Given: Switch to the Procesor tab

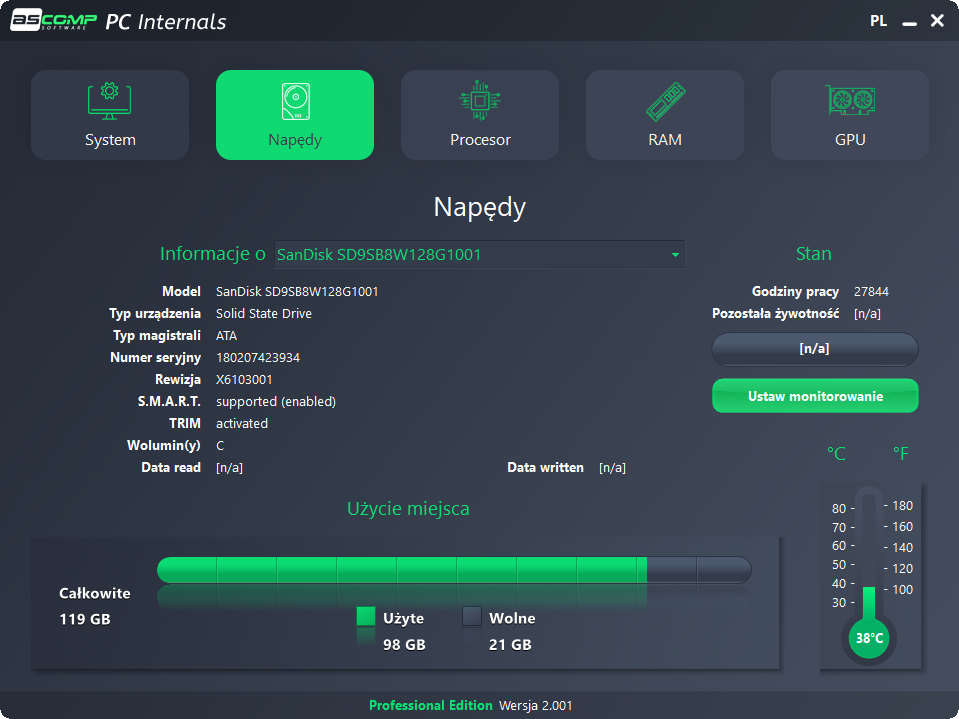Looking at the screenshot, I should tap(480, 115).
